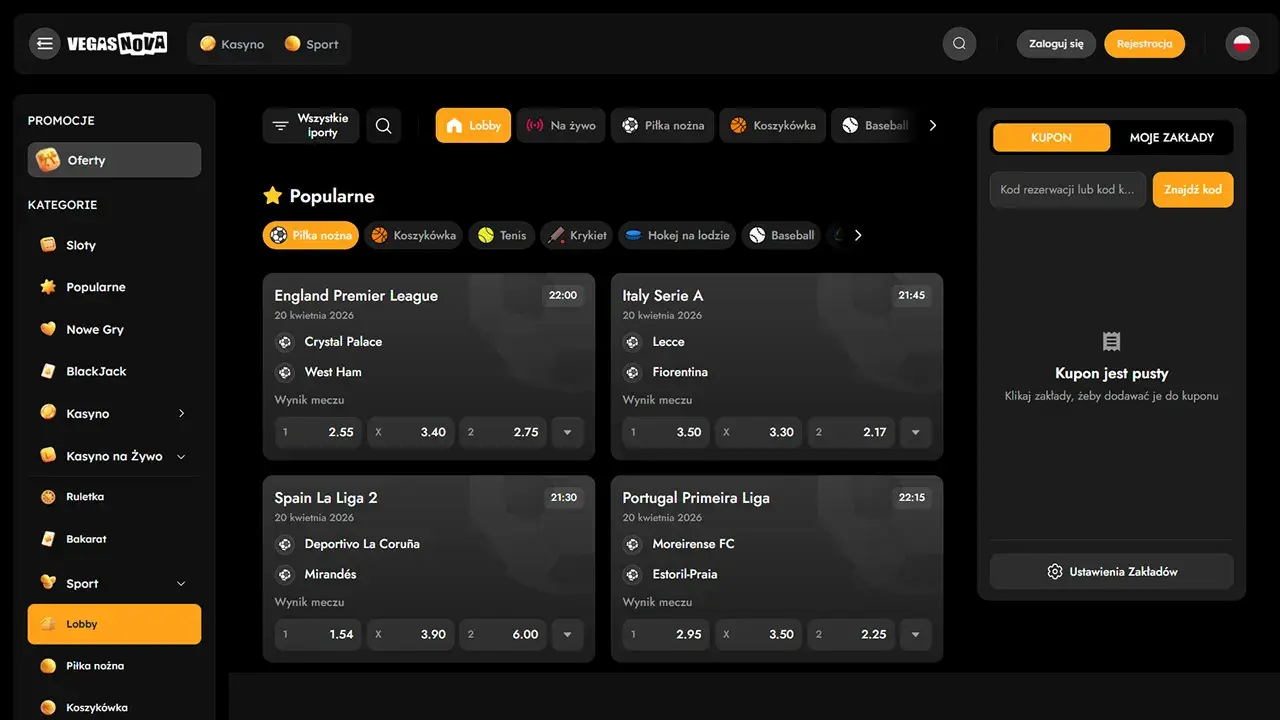Click the empty coupon receipt icon
The image size is (1280, 720).
(1111, 342)
